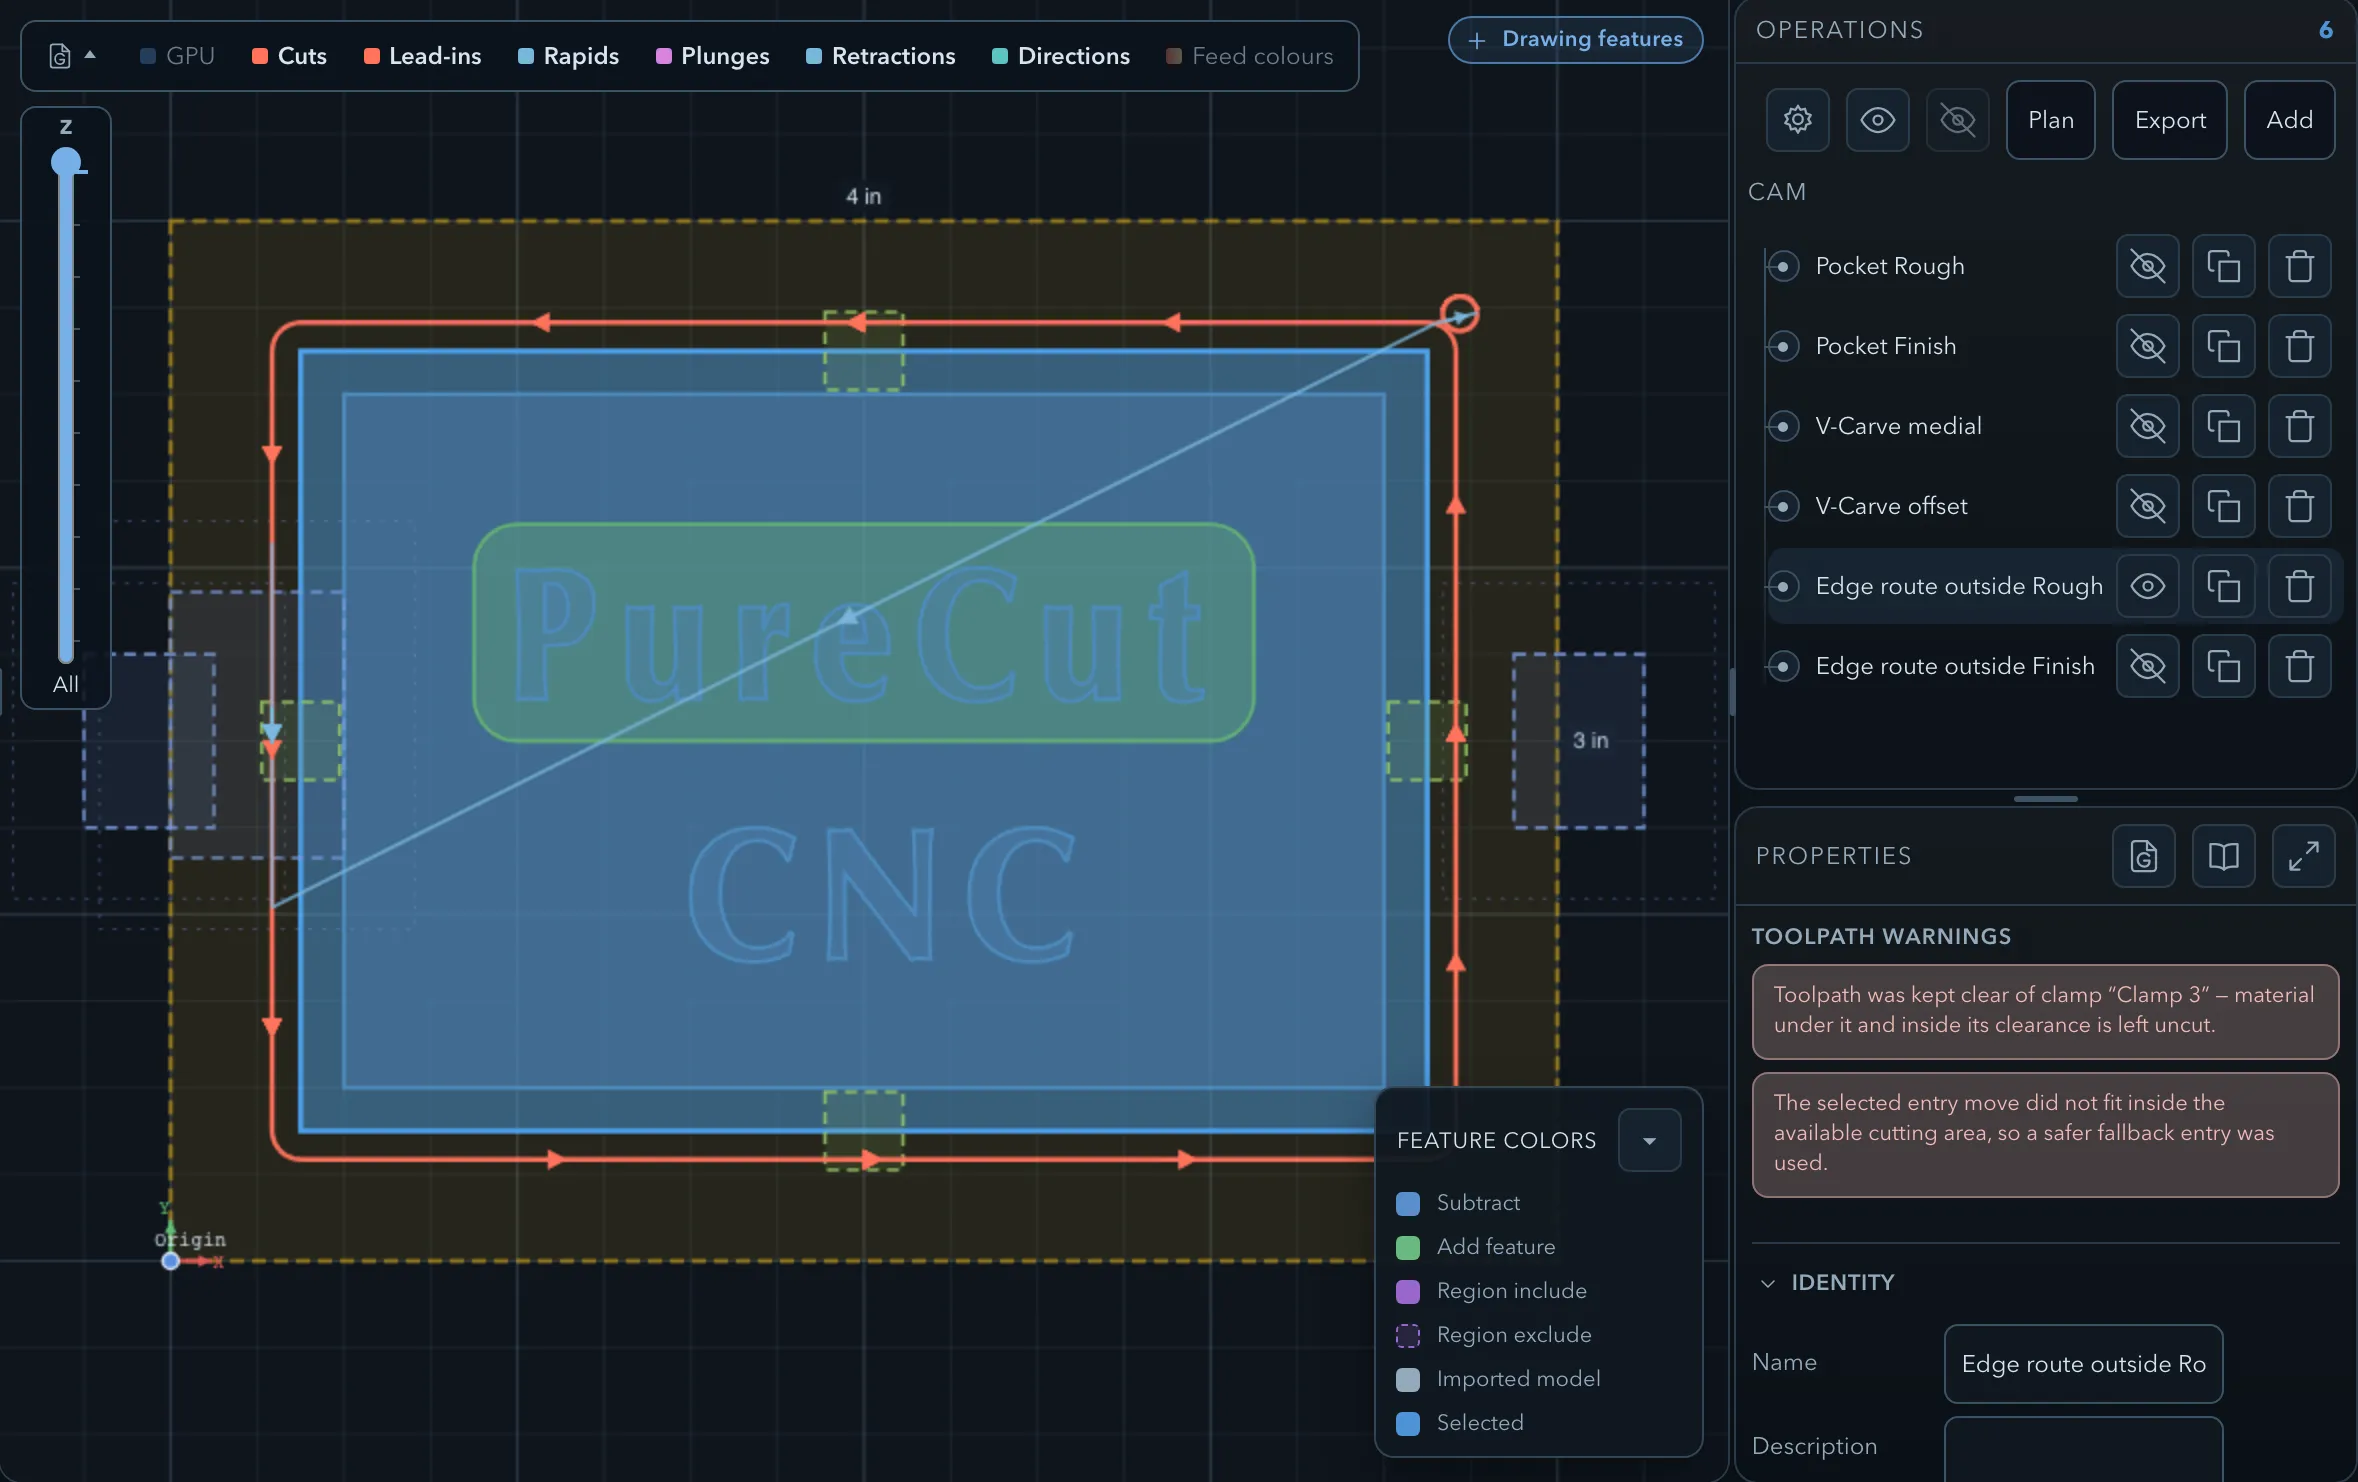2358x1482 pixels.
Task: Collapse the Feature Colors legend dropdown
Action: (x=1649, y=1140)
